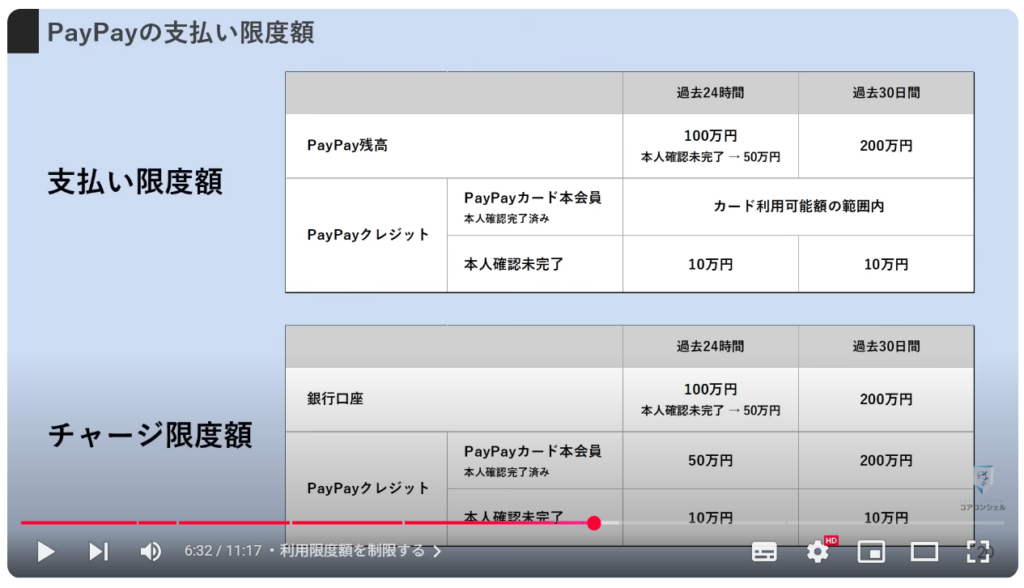1024x588 pixels.
Task: Seek to the unplayed portion of the progress bar
Action: (x=803, y=523)
